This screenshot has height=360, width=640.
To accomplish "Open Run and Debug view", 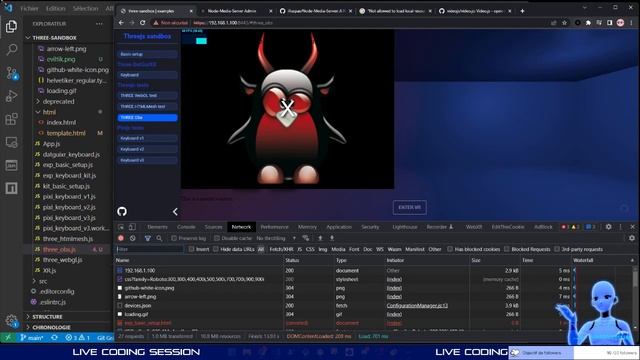I will coord(11,96).
